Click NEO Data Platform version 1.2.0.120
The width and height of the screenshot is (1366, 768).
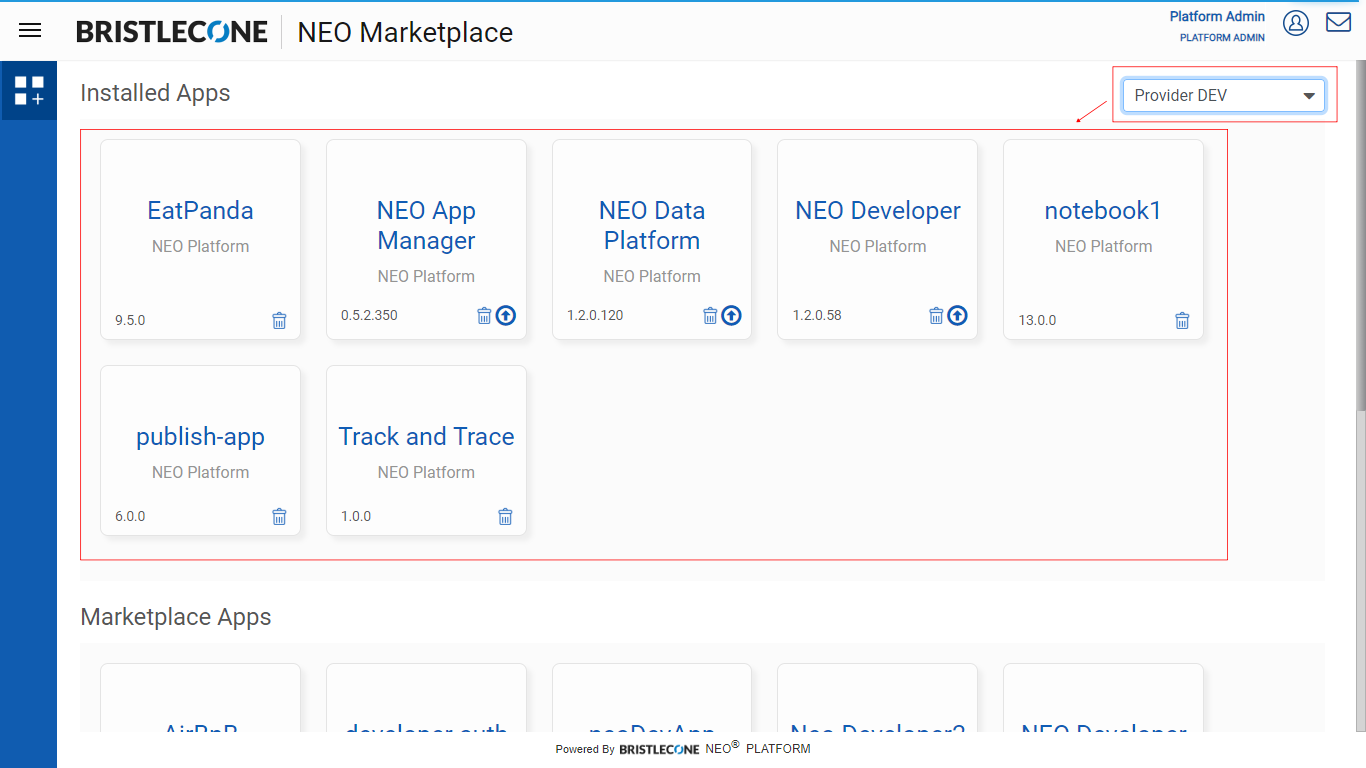click(x=595, y=315)
